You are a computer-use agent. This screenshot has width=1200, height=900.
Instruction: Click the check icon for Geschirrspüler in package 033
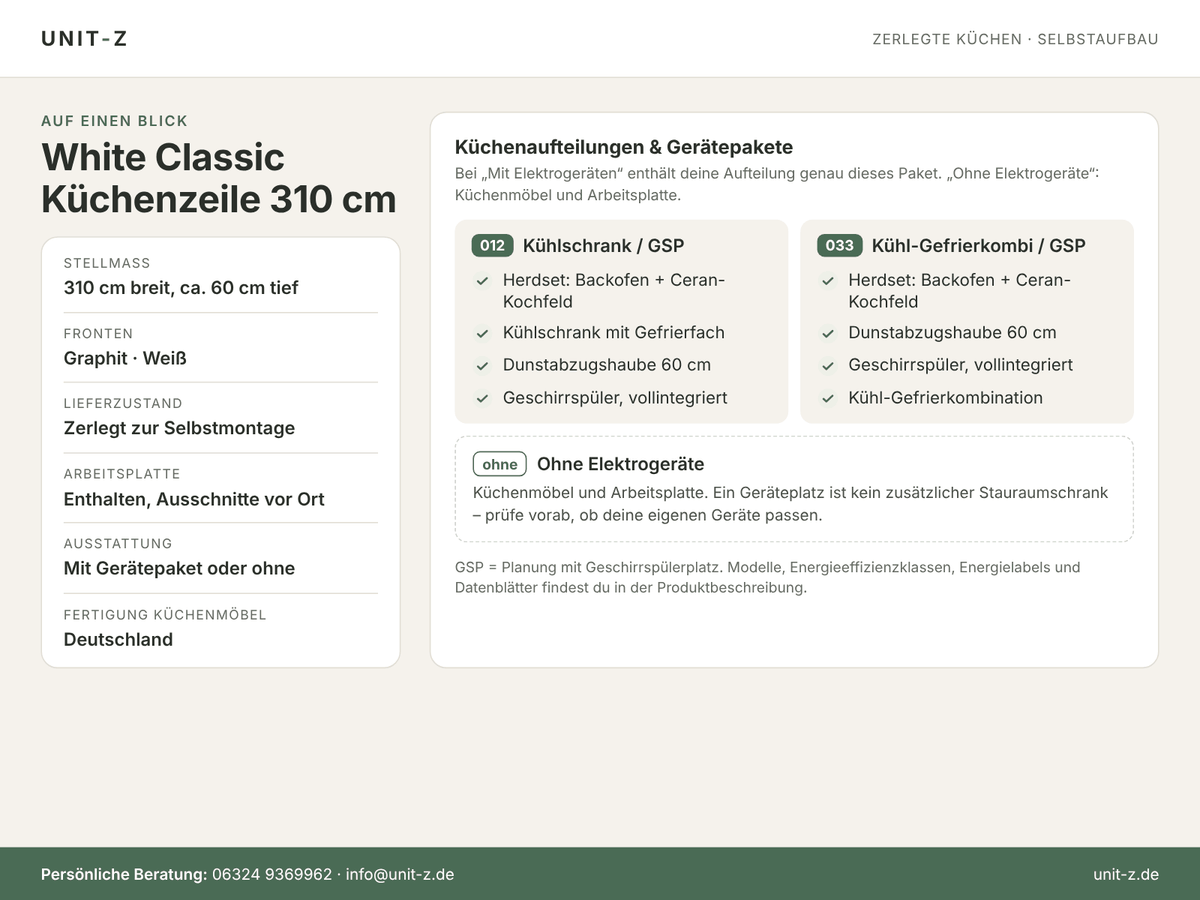click(828, 366)
